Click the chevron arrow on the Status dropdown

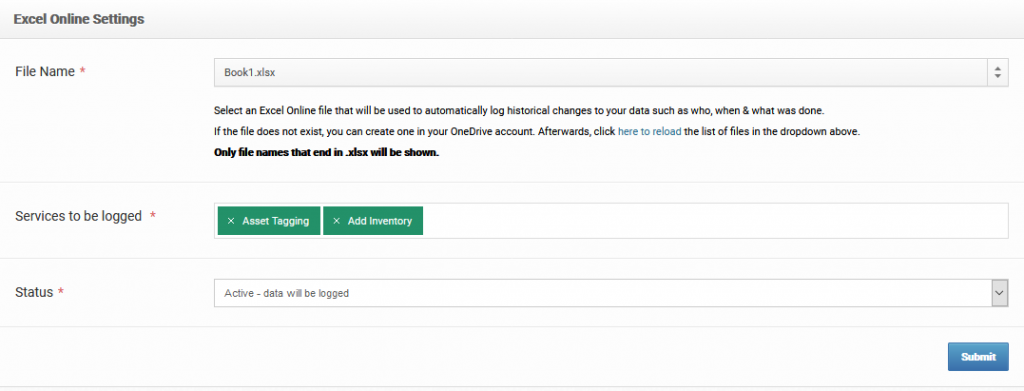pyautogui.click(x=999, y=293)
